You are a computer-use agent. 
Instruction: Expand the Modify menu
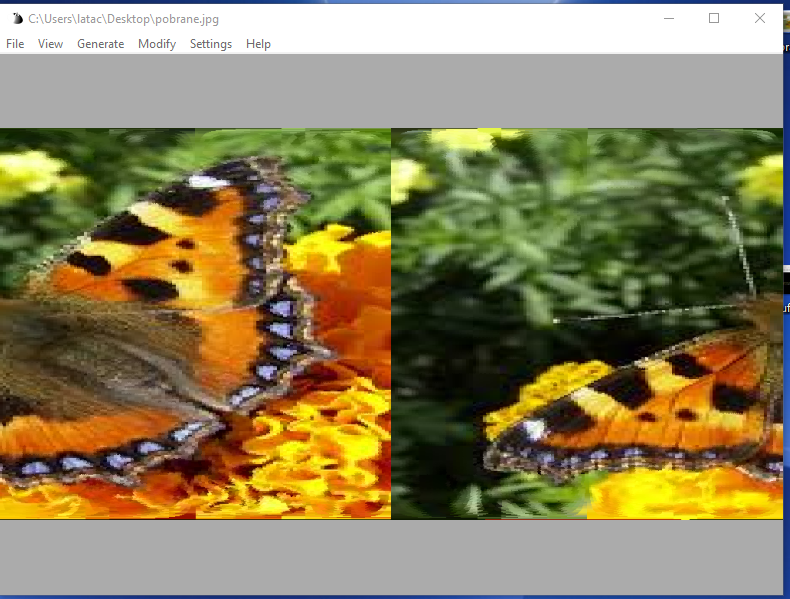click(x=157, y=44)
